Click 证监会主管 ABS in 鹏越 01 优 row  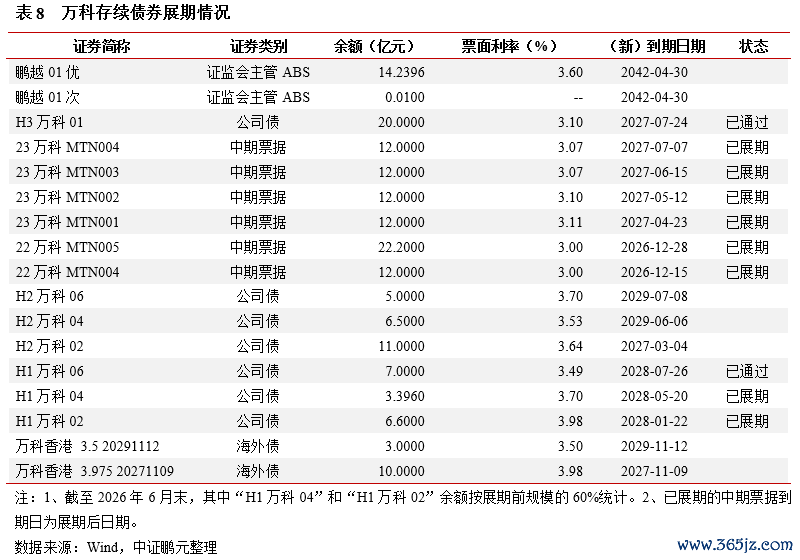[x=258, y=72]
